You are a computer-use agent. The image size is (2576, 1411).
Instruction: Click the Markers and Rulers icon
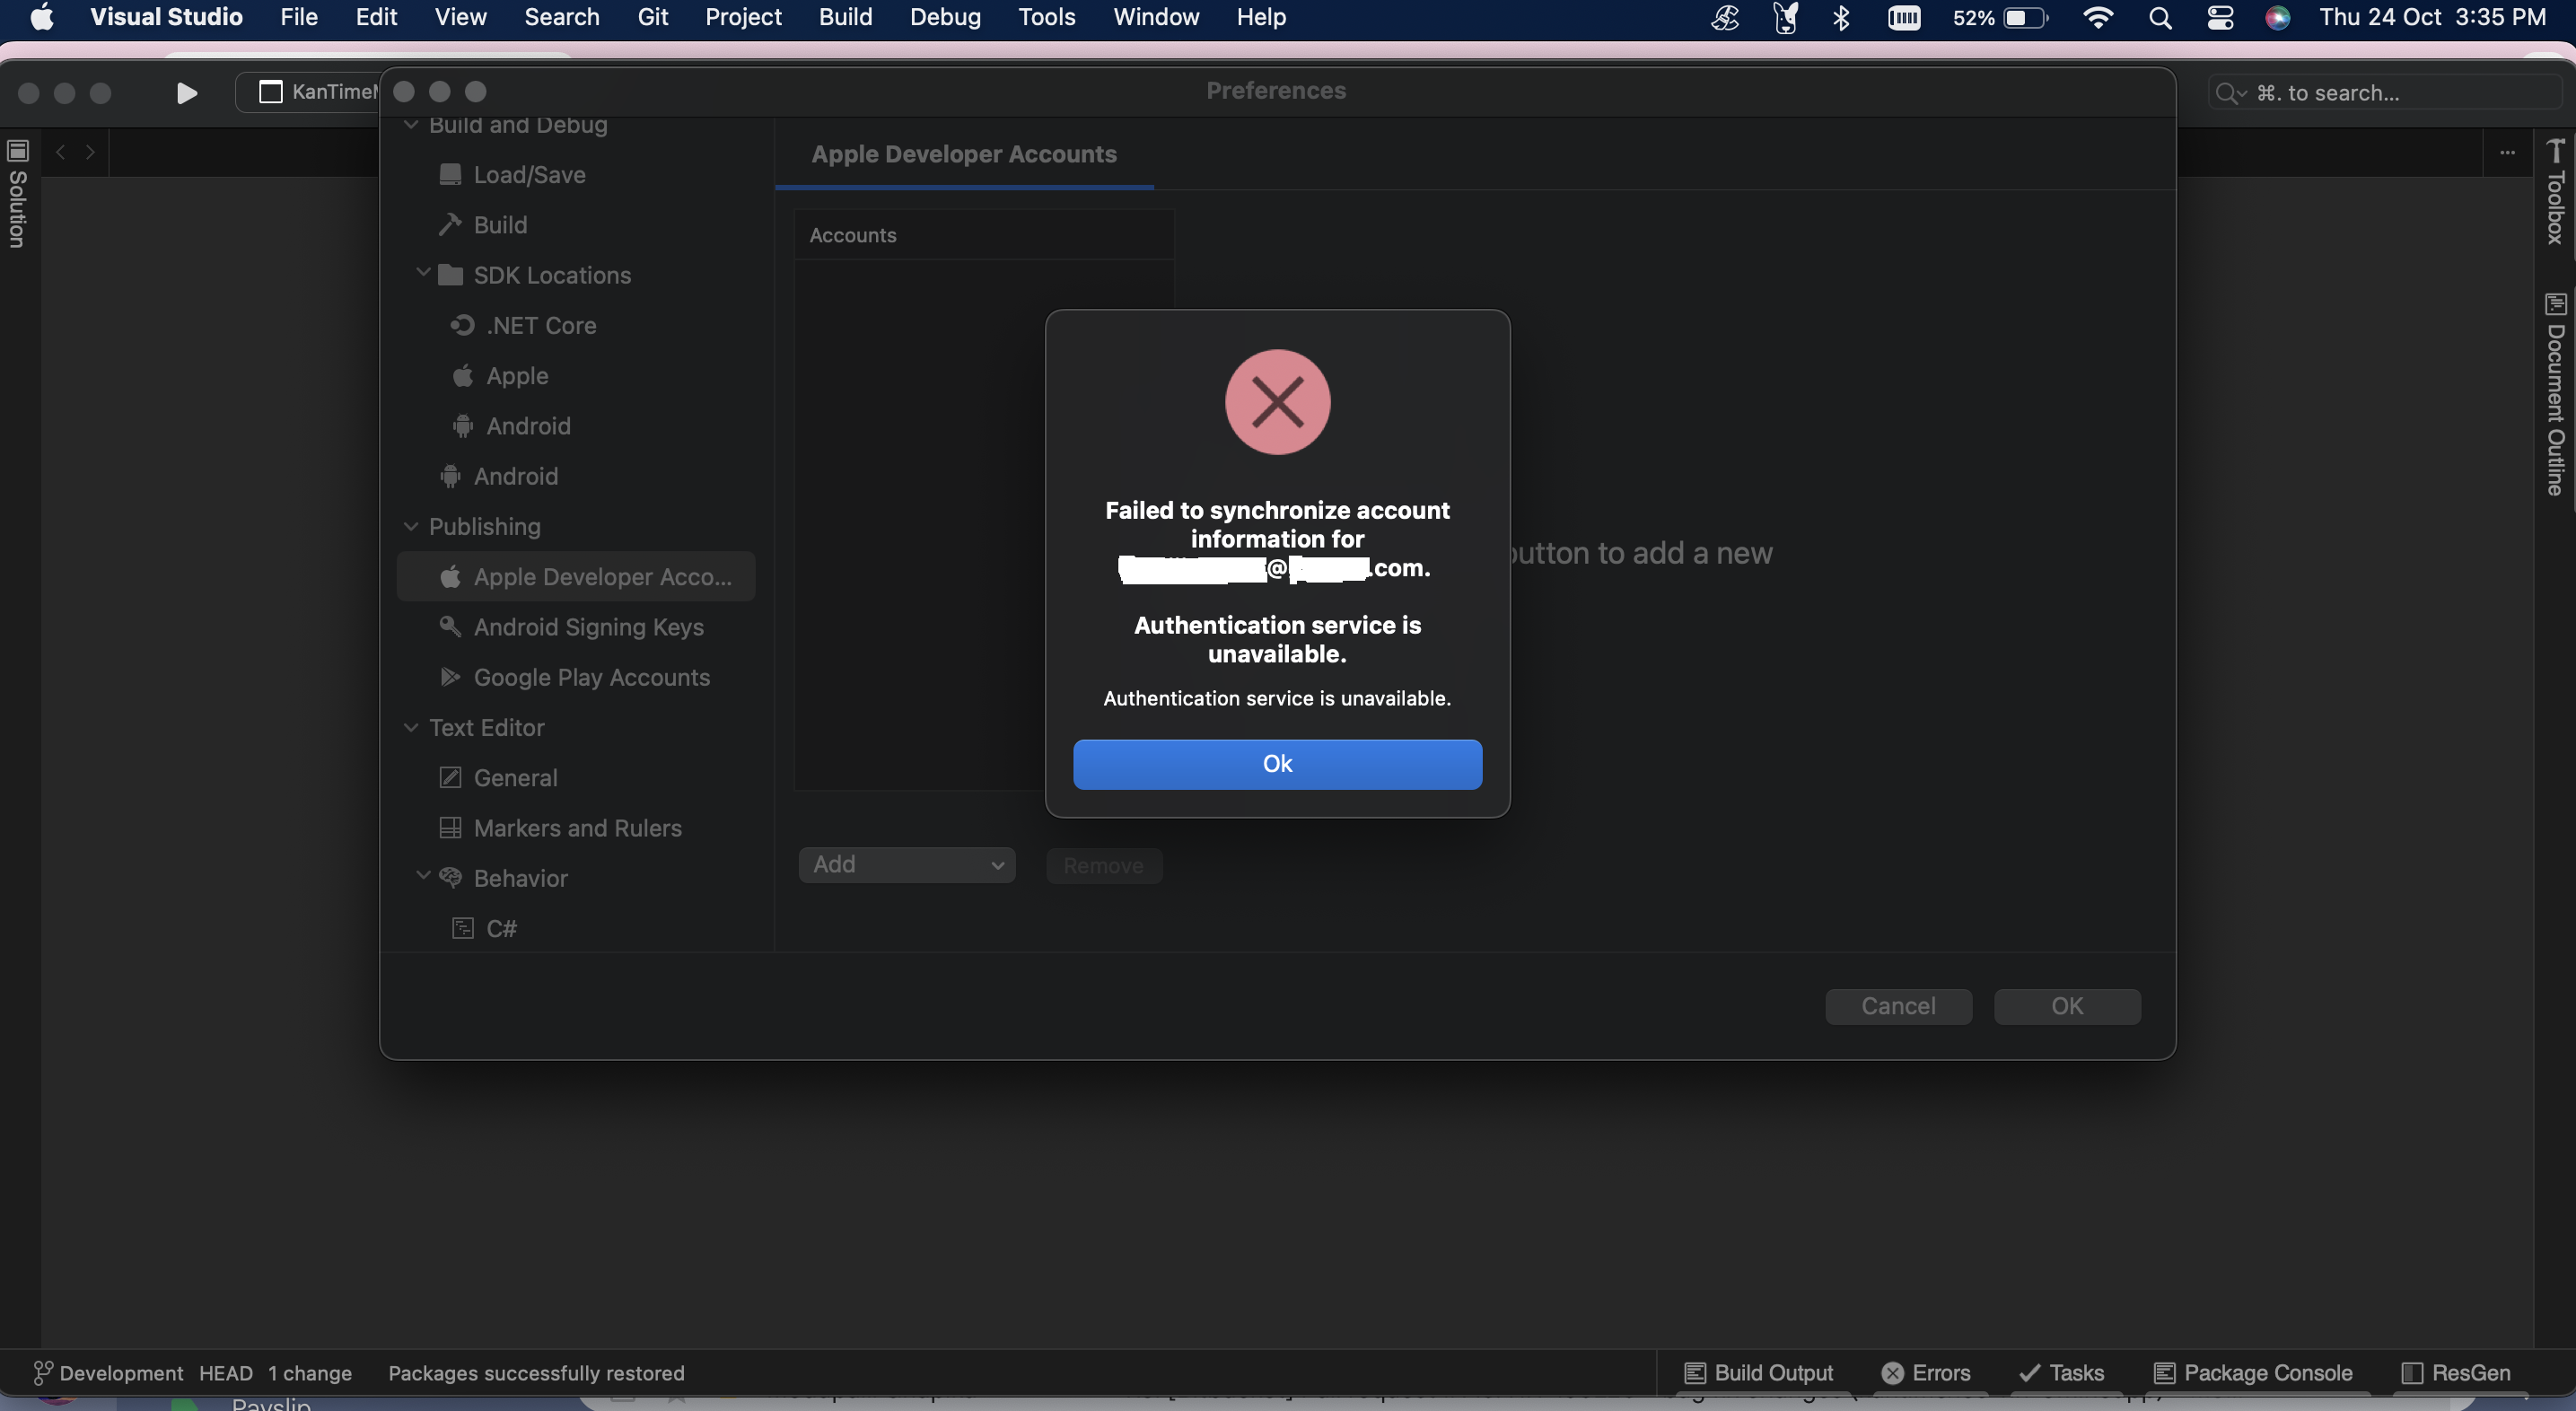451,828
